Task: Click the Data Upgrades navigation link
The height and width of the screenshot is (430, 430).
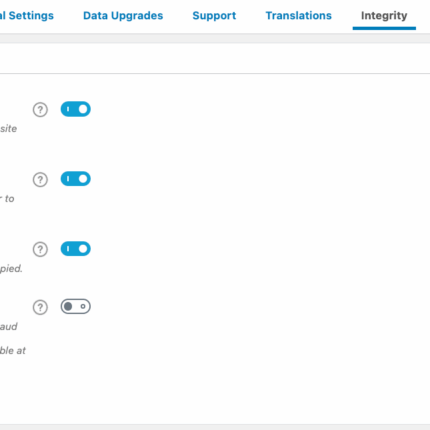Action: [x=123, y=16]
